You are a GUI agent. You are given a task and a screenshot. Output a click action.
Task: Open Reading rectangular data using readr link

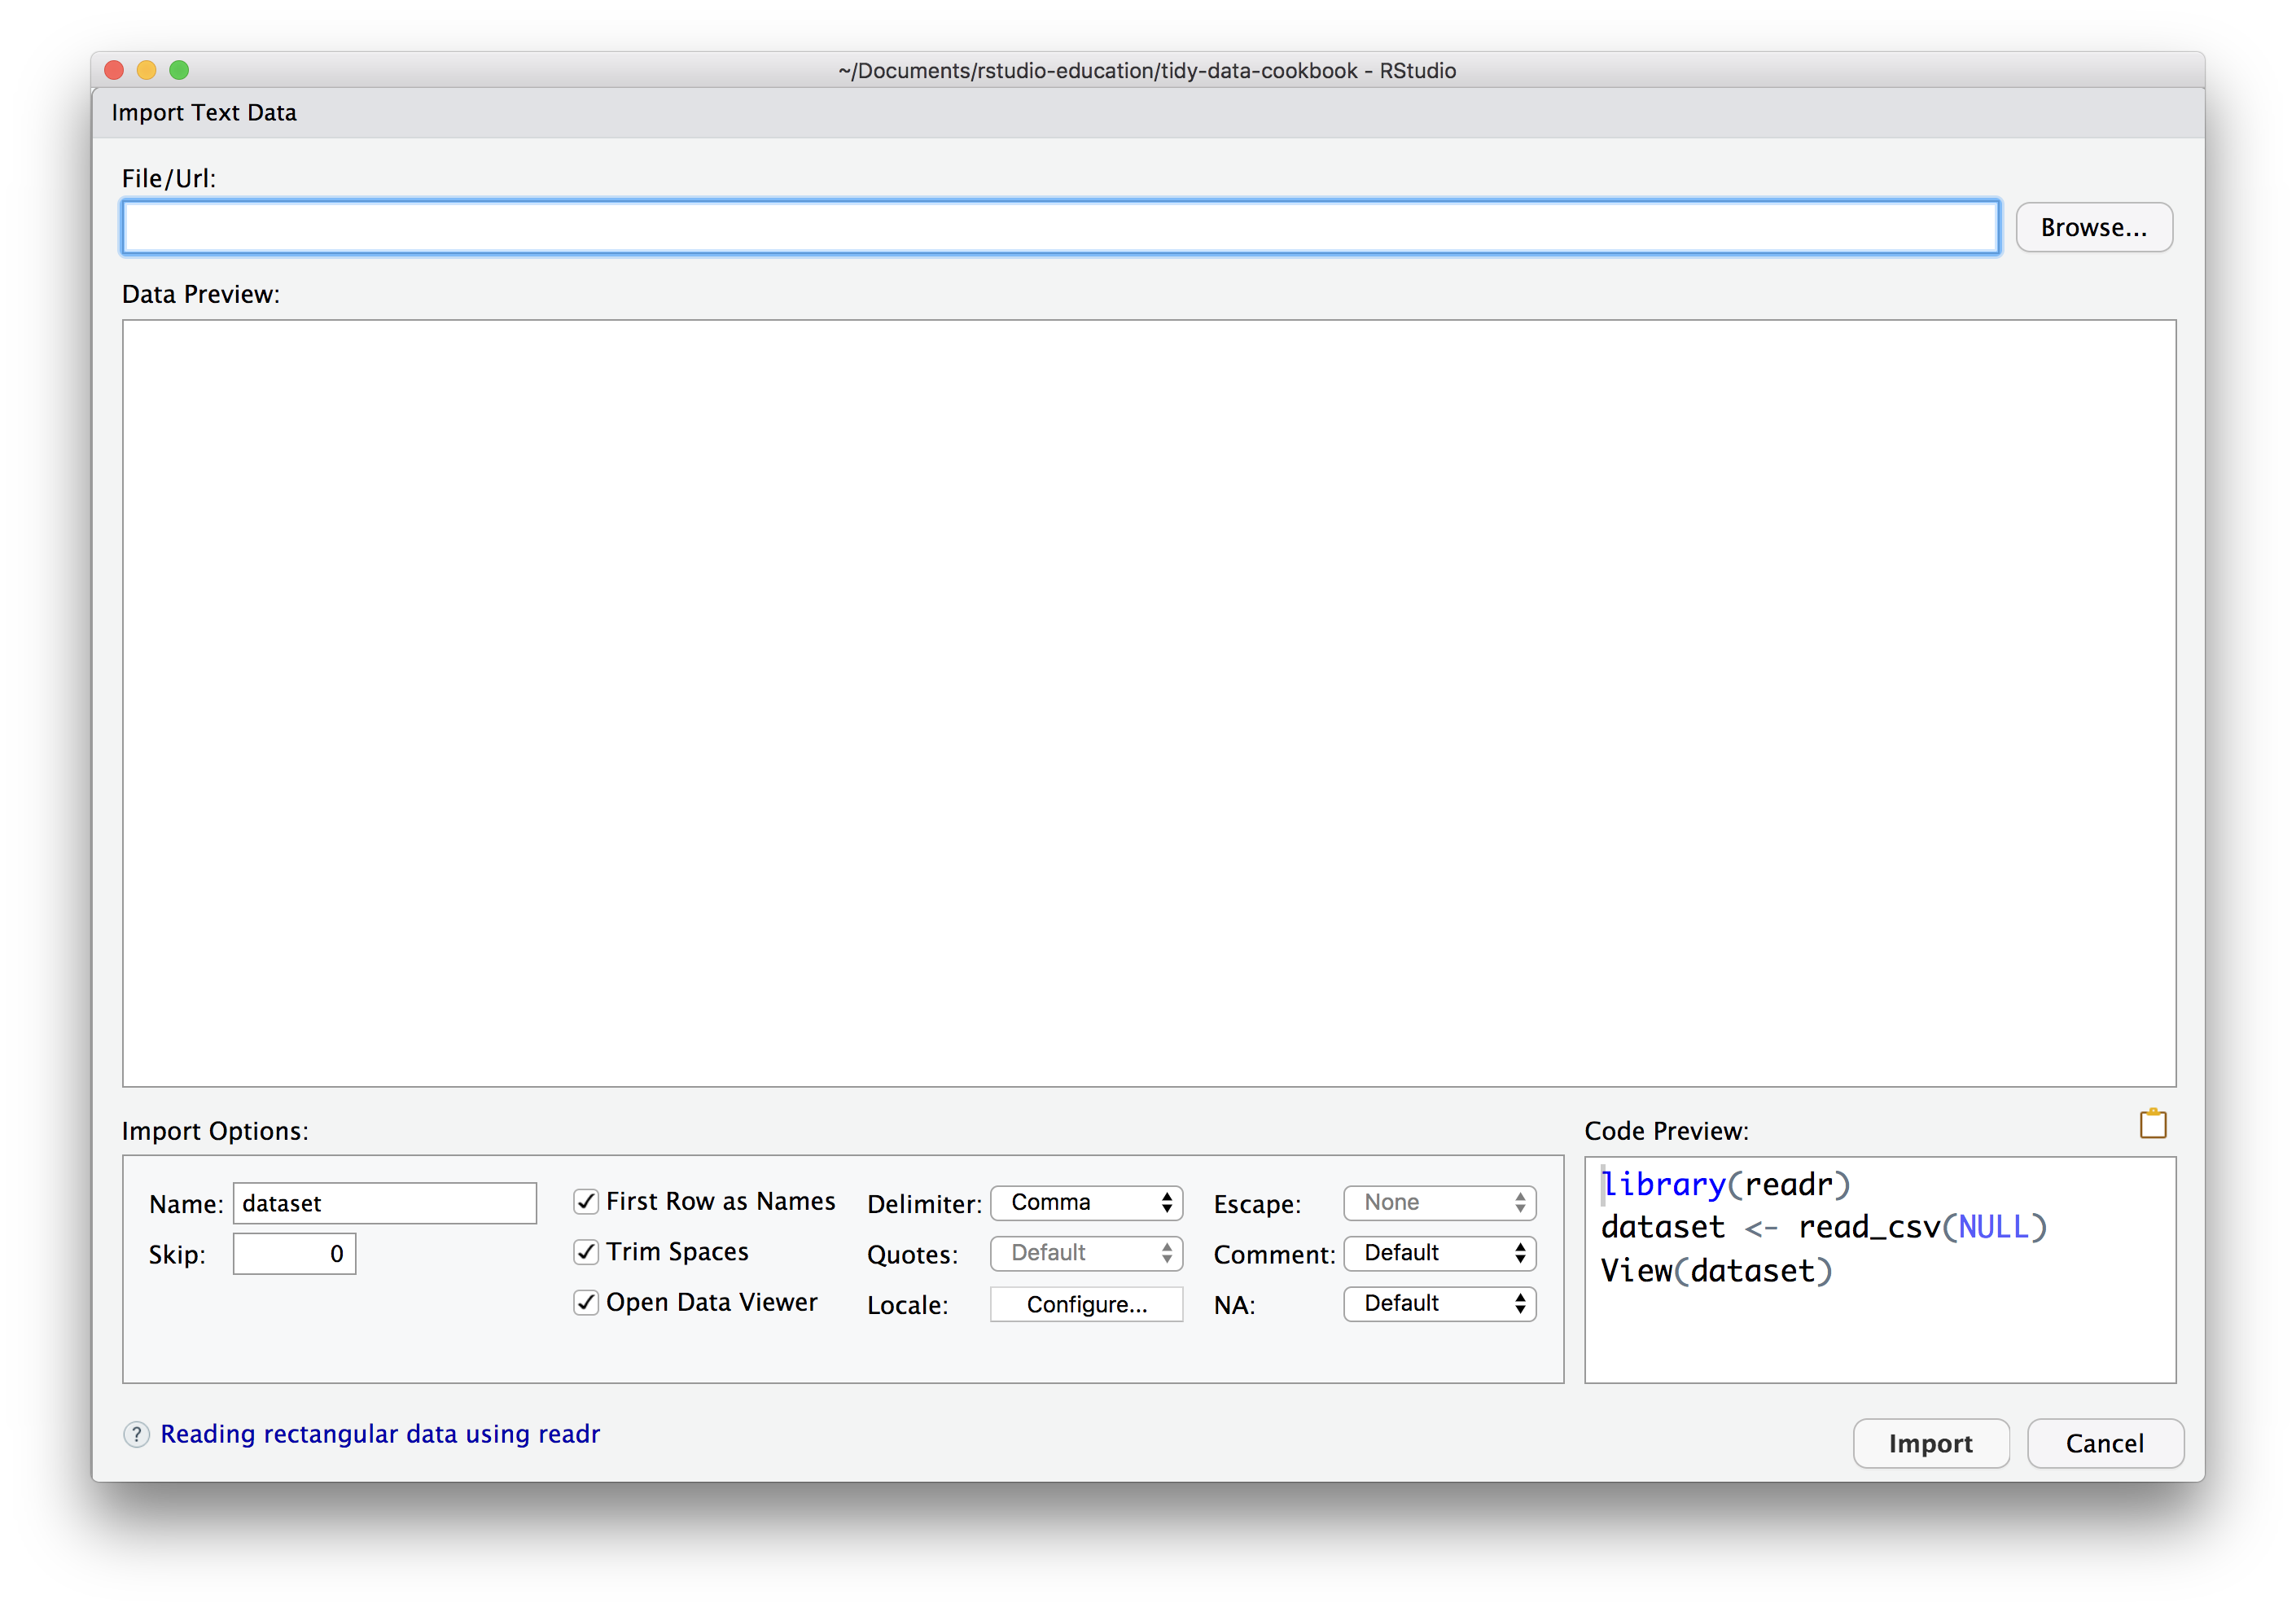(x=380, y=1434)
